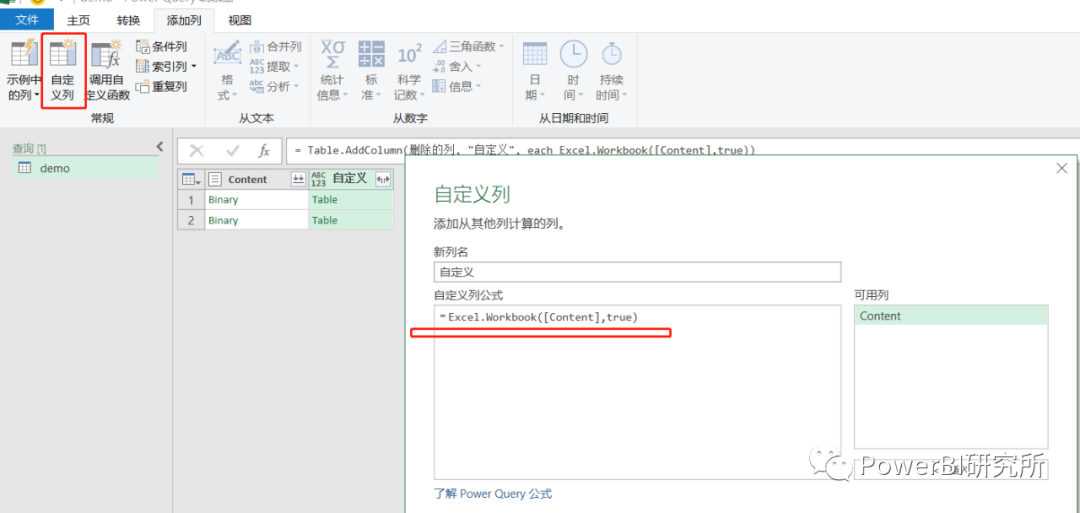Image resolution: width=1080 pixels, height=513 pixels.
Task: Open the 时间 clock menu
Action: pos(573,70)
